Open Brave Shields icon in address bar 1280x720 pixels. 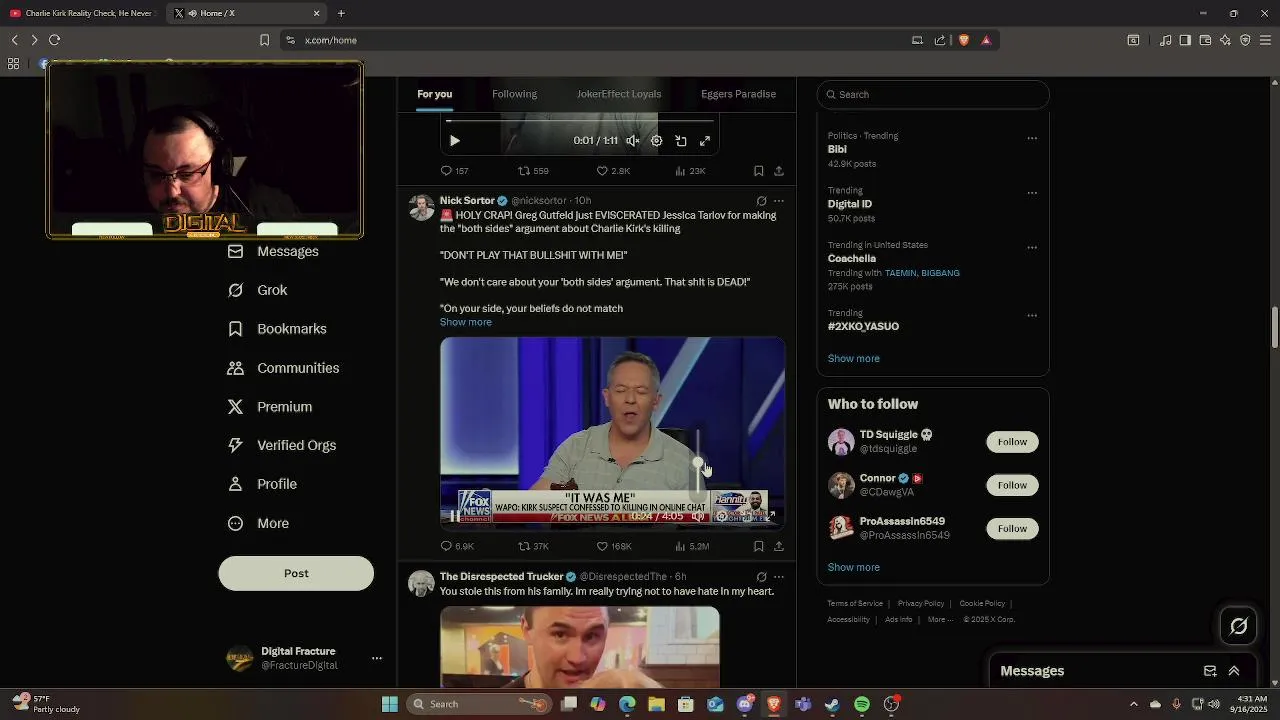[964, 40]
